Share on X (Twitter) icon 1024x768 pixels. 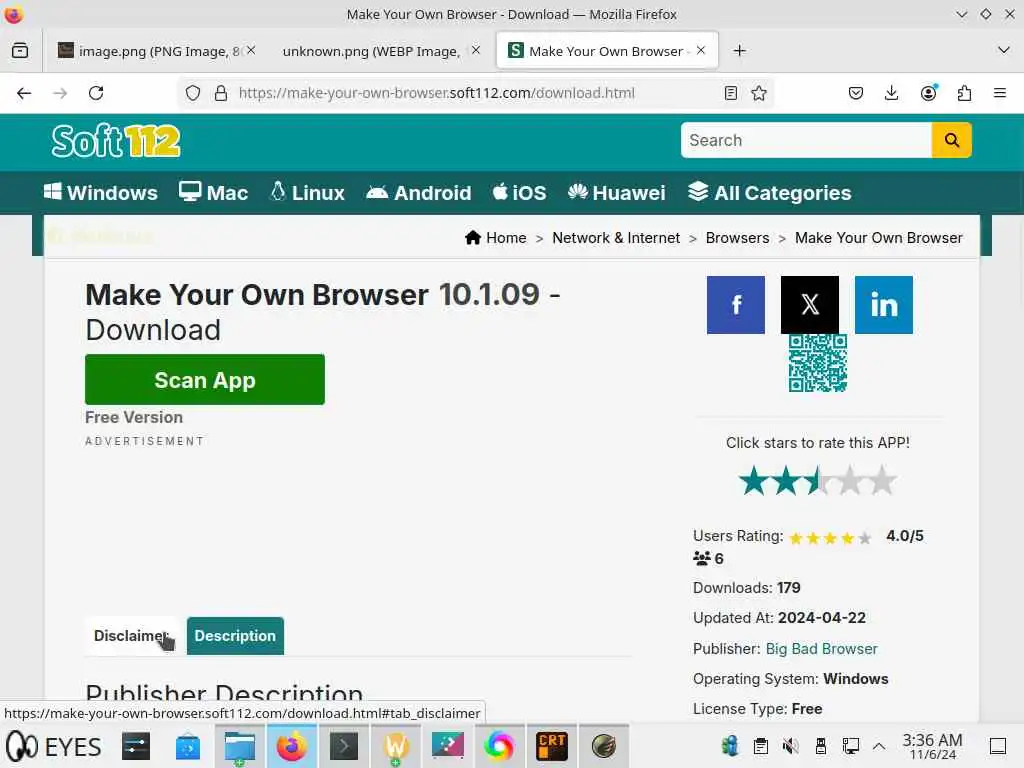810,304
